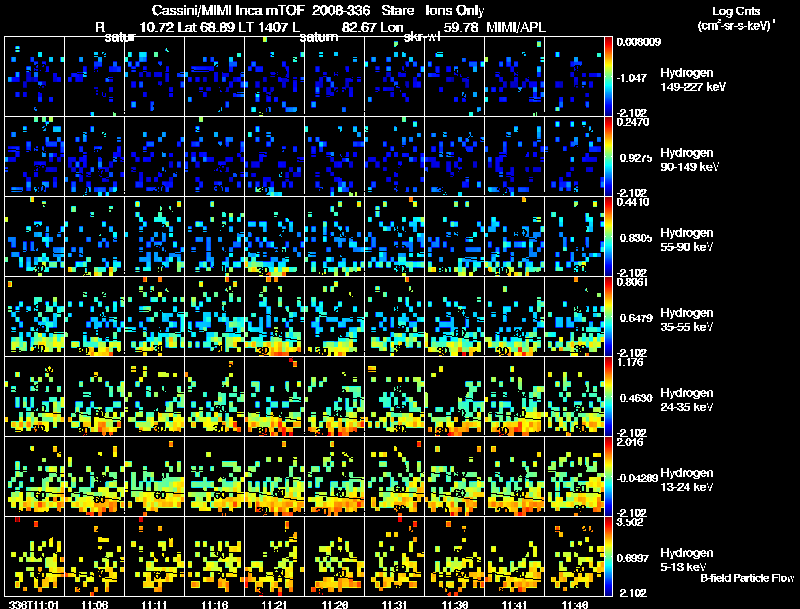
Task: Open the 24-35 keV panel above 11:41
Action: (x=514, y=396)
